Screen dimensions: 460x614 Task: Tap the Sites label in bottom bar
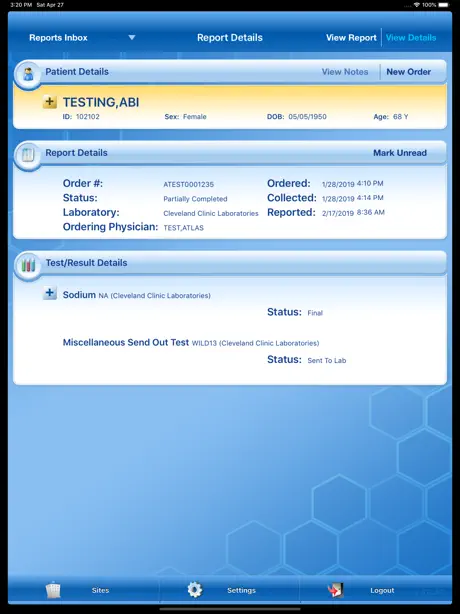(x=100, y=590)
